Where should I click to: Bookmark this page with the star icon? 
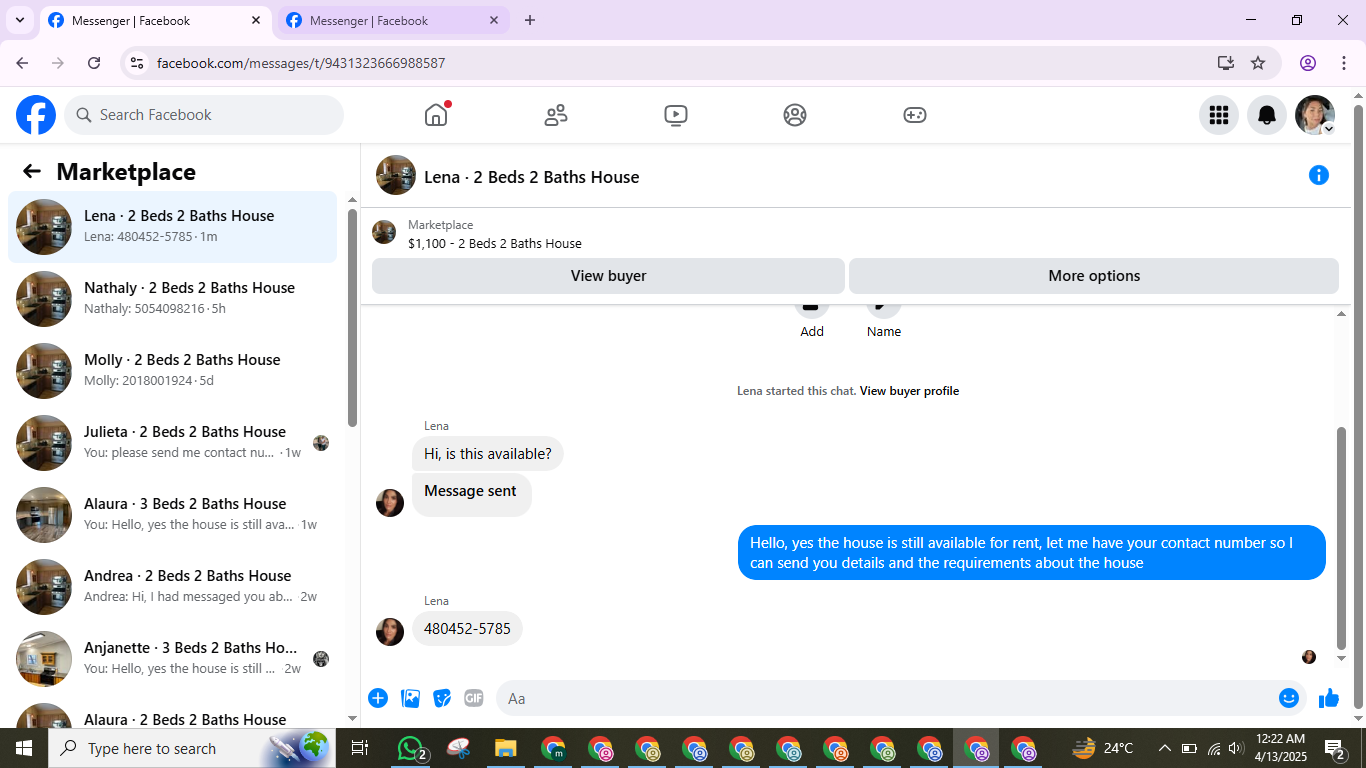click(1258, 63)
